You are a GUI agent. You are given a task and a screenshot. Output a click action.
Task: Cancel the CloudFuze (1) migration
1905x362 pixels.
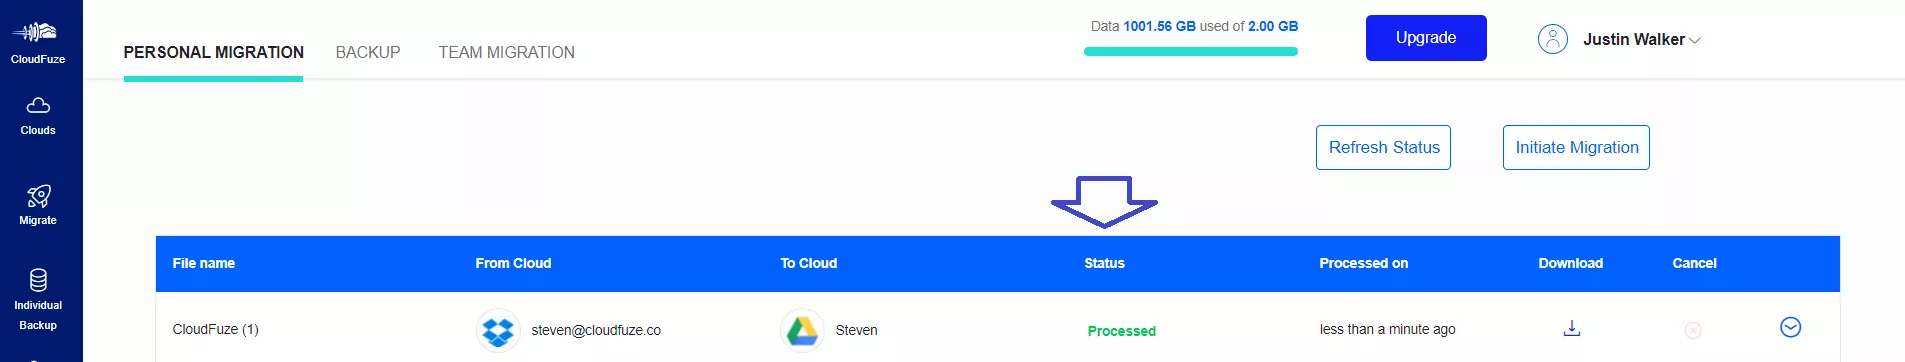(x=1693, y=330)
